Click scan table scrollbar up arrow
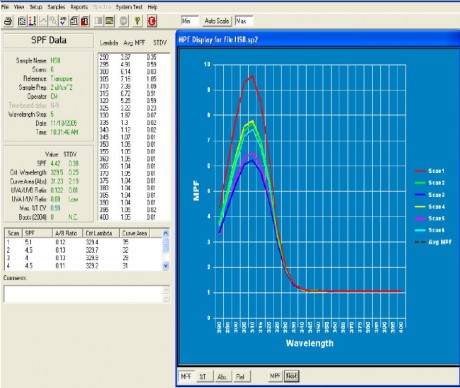 (166, 233)
